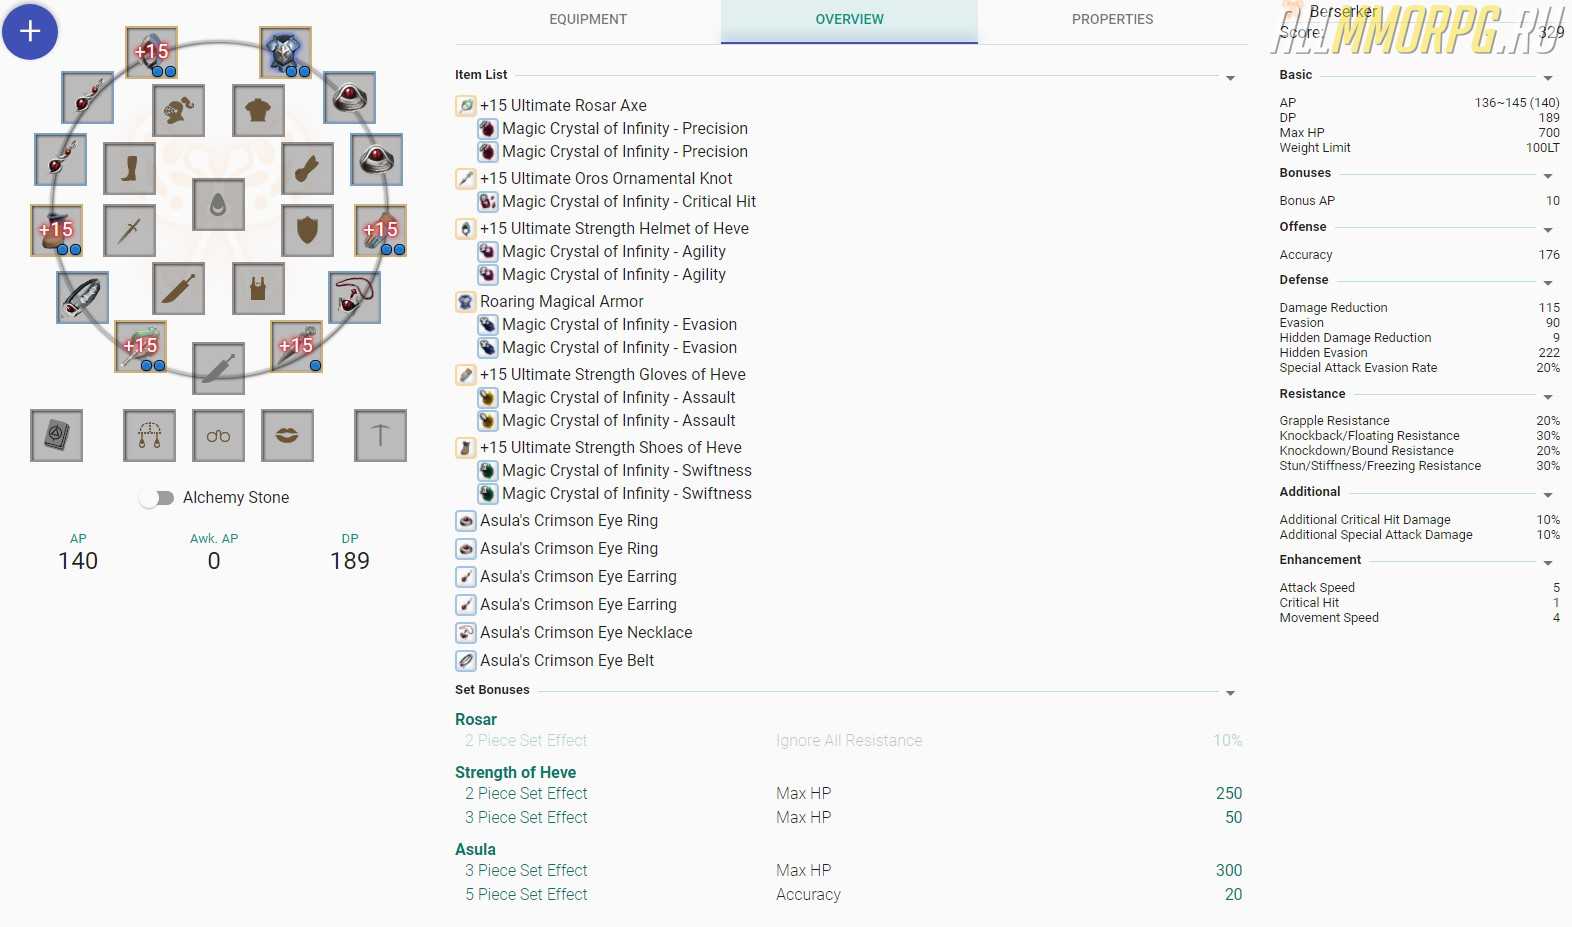This screenshot has width=1572, height=927.
Task: Select the Roaring Magical Armor equipment slot
Action: 285,53
